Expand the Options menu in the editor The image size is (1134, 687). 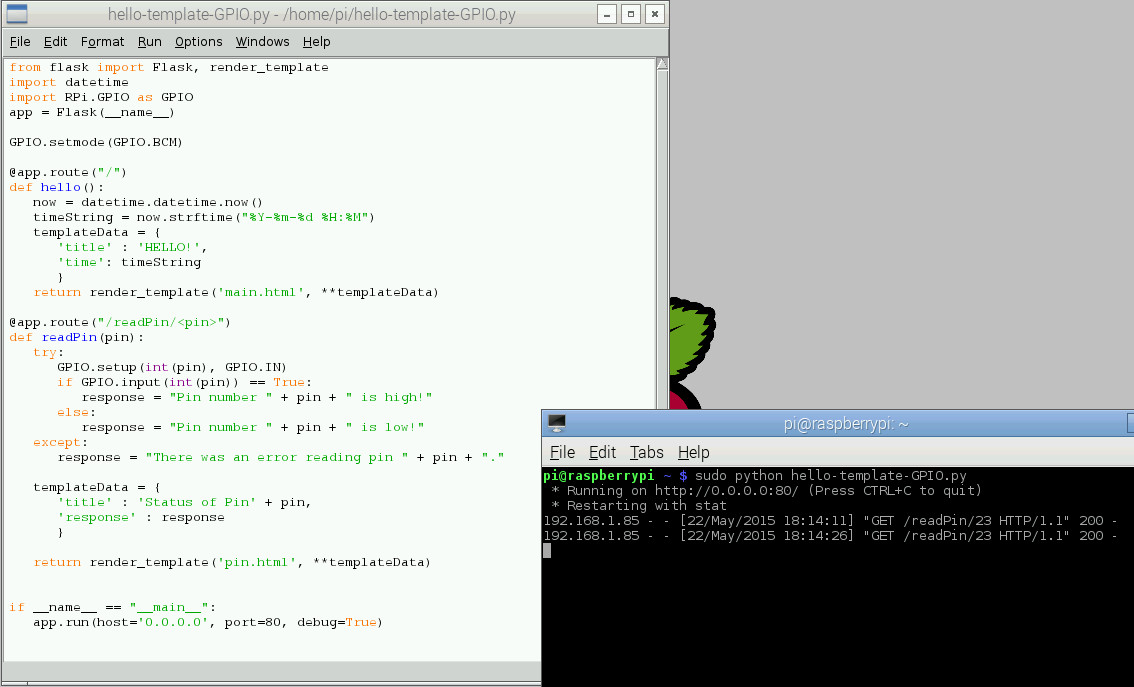[198, 42]
